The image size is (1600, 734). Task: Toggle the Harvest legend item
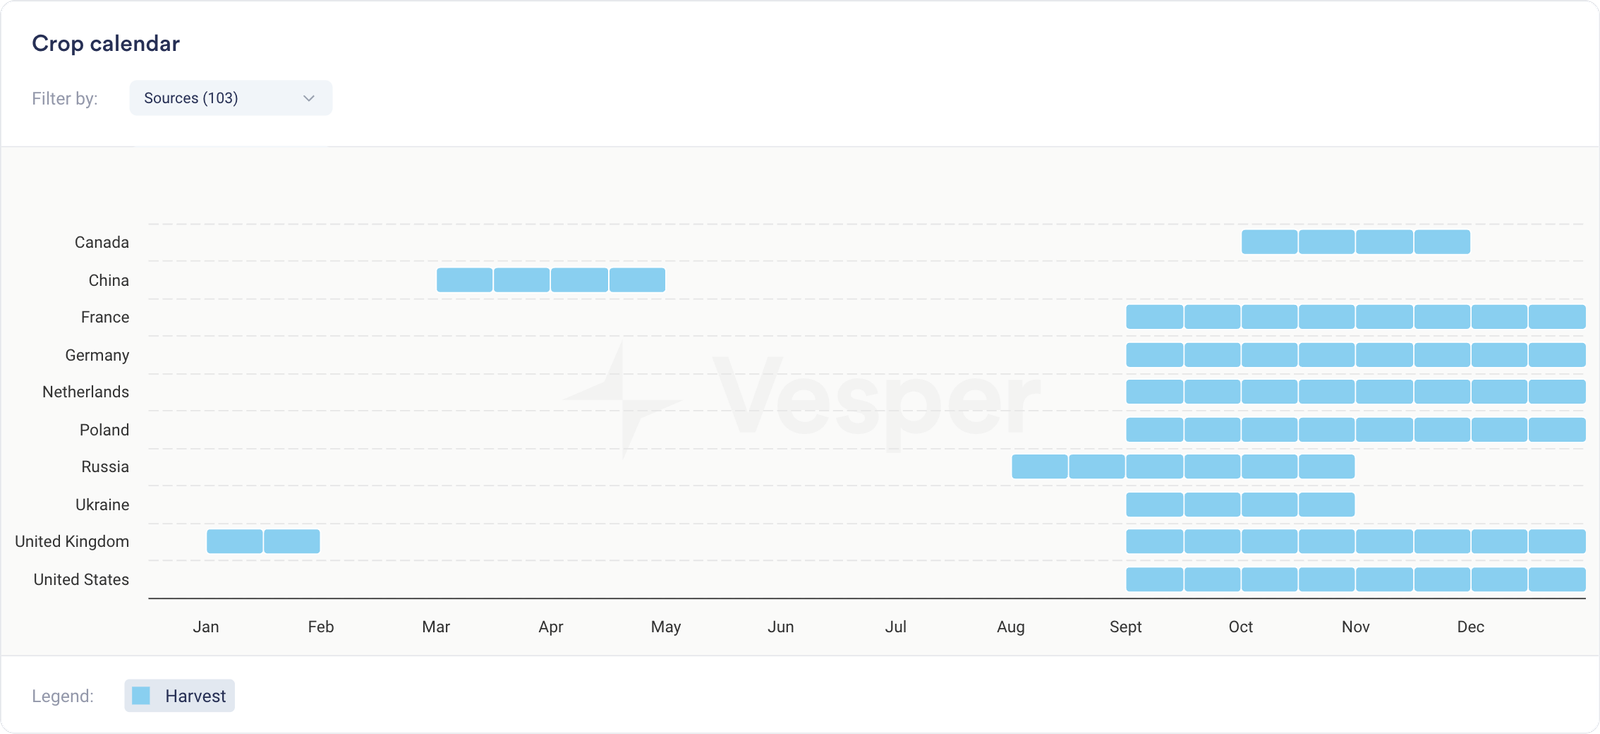[180, 696]
